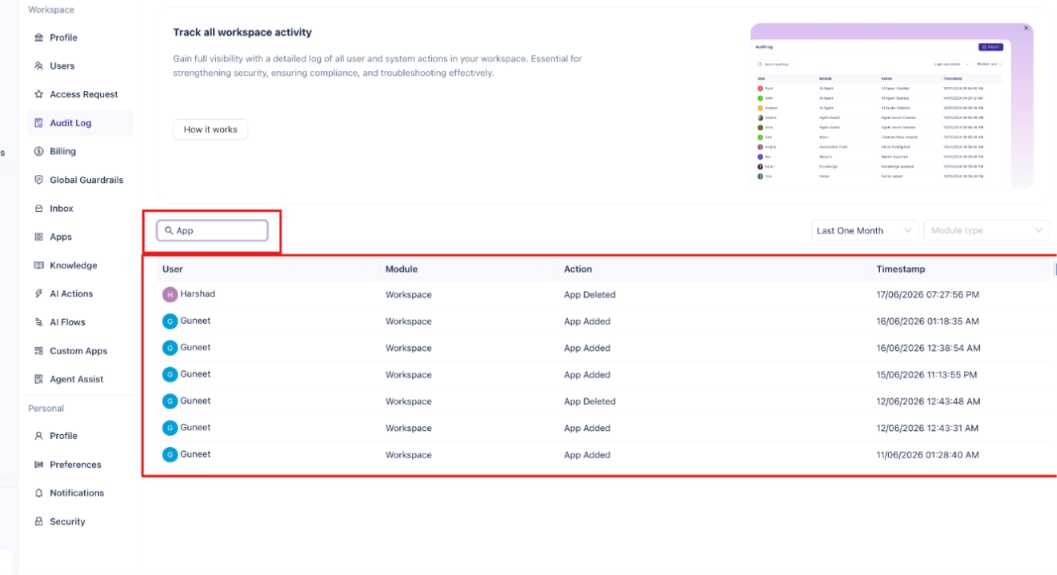Click the Action column header
This screenshot has height=575, width=1057.
coord(578,269)
